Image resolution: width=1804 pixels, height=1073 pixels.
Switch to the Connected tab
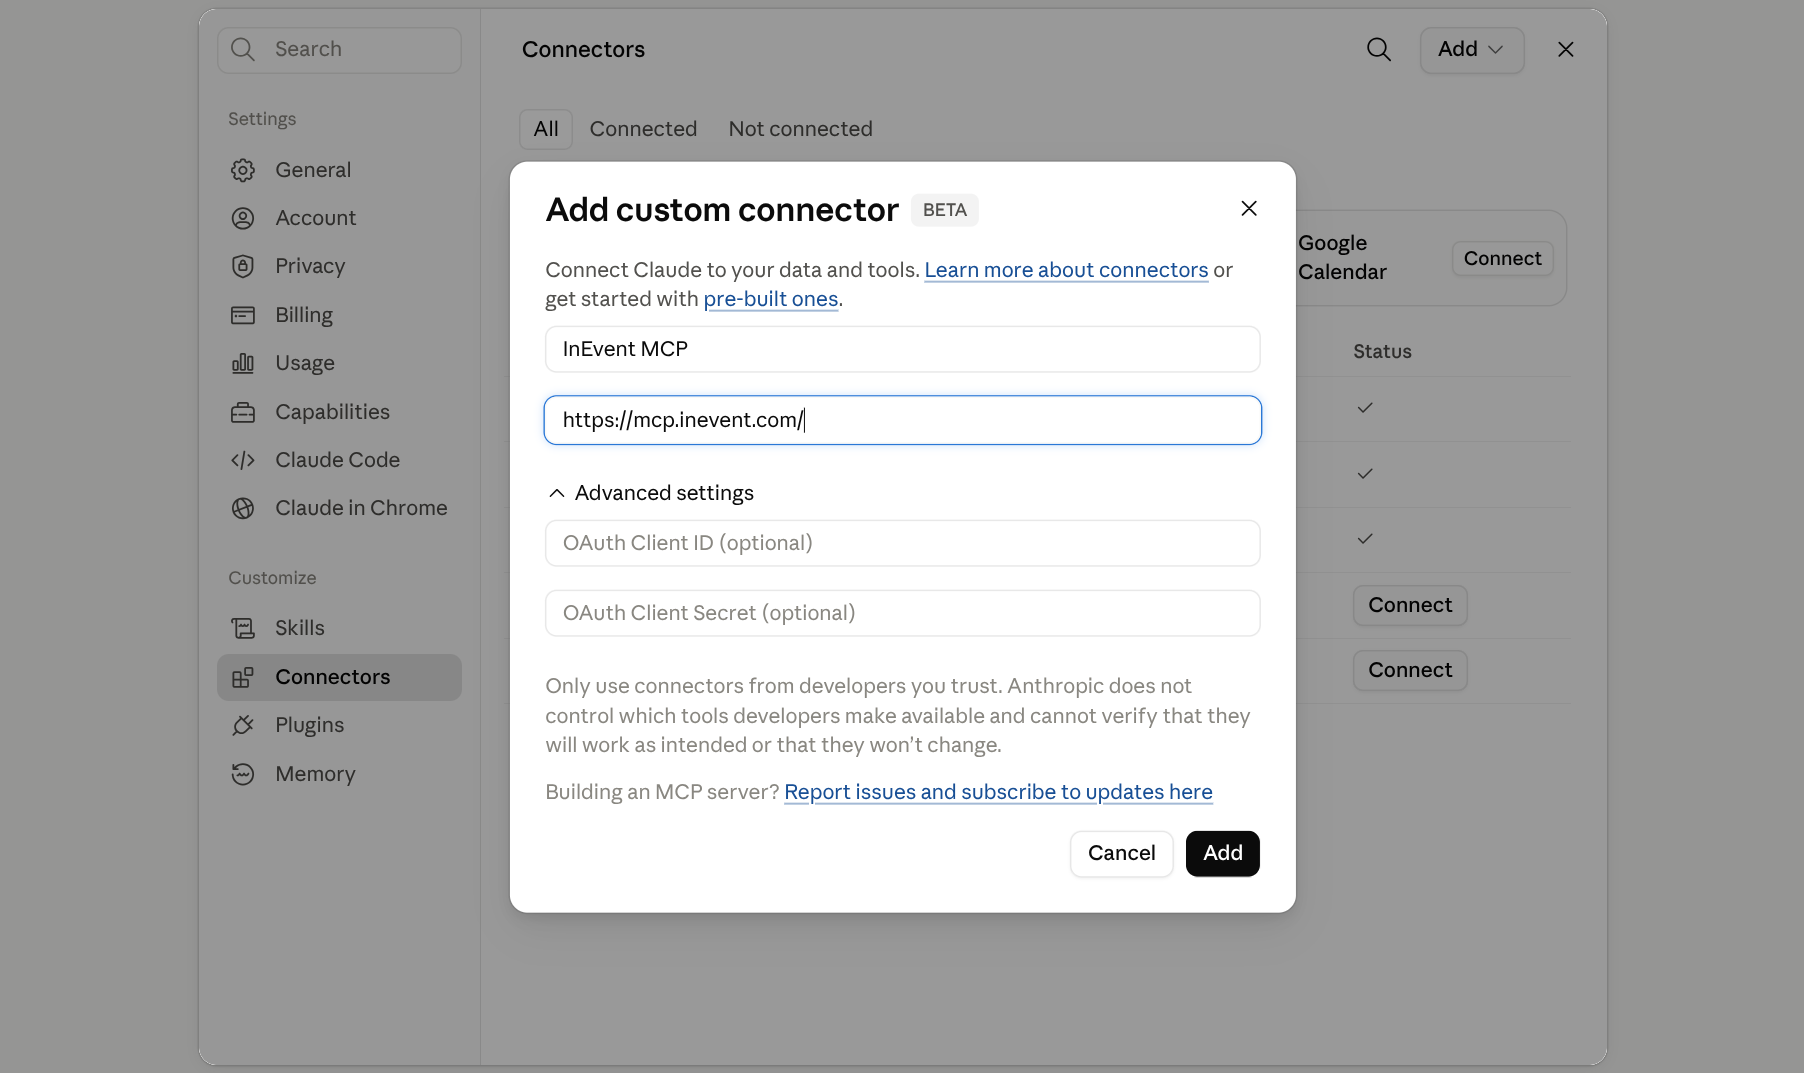[x=643, y=129]
